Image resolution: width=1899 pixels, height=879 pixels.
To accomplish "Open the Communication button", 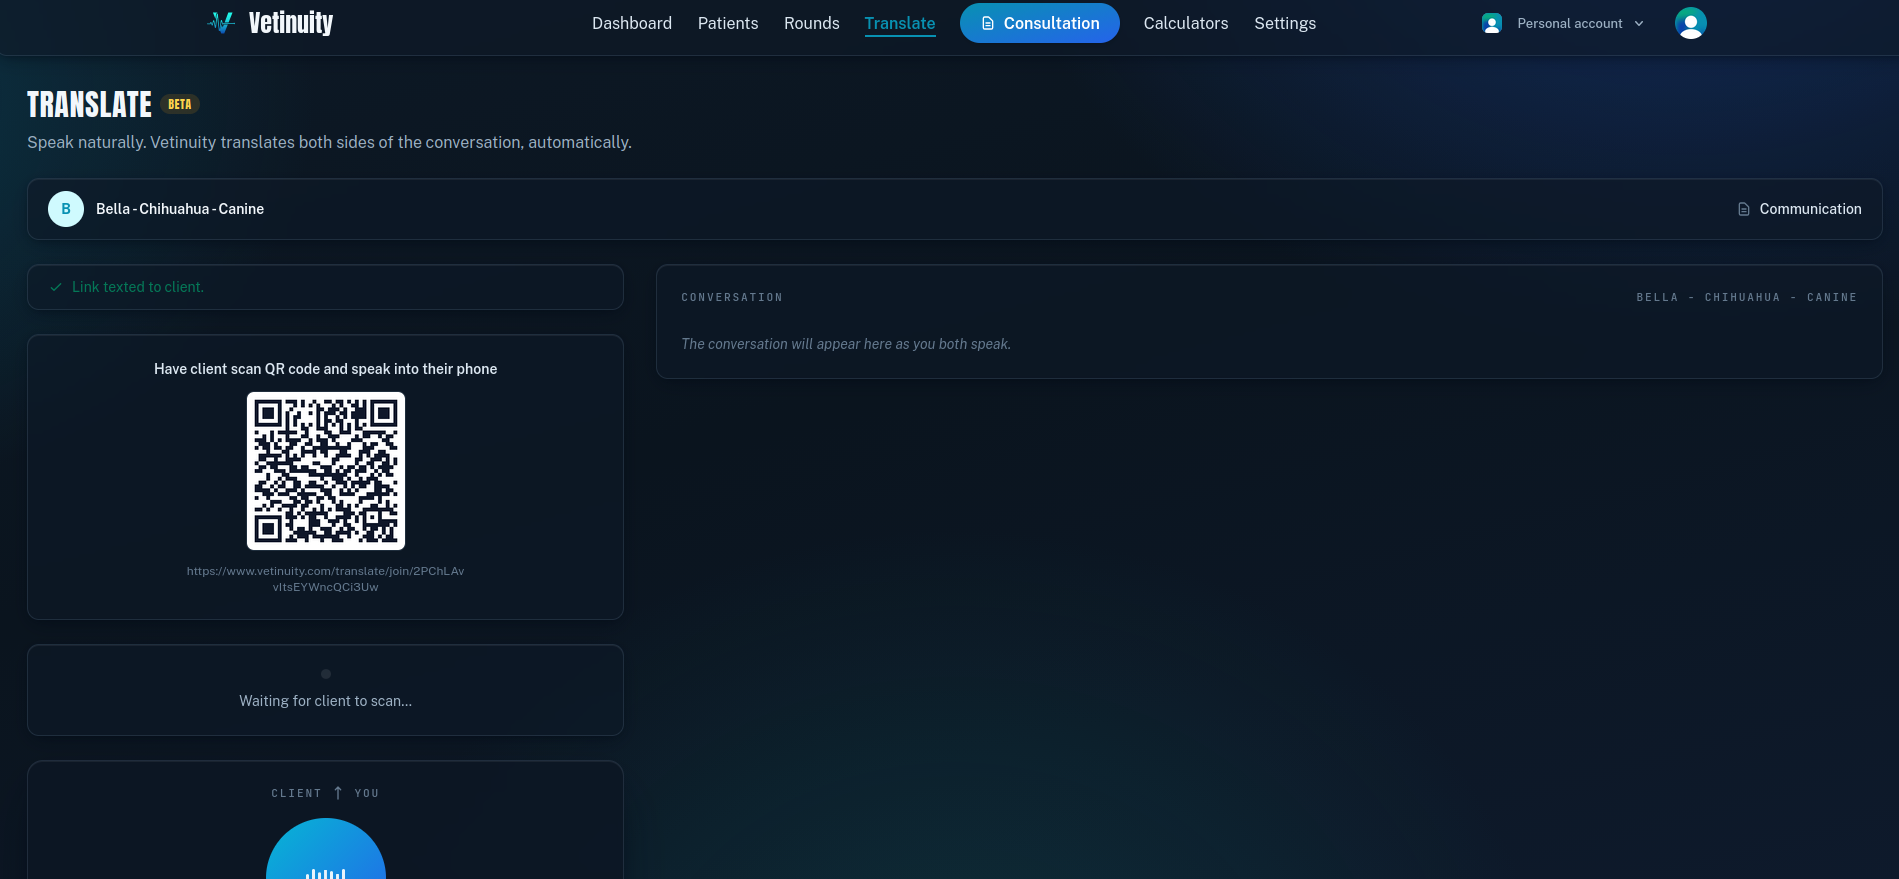I will (1799, 209).
